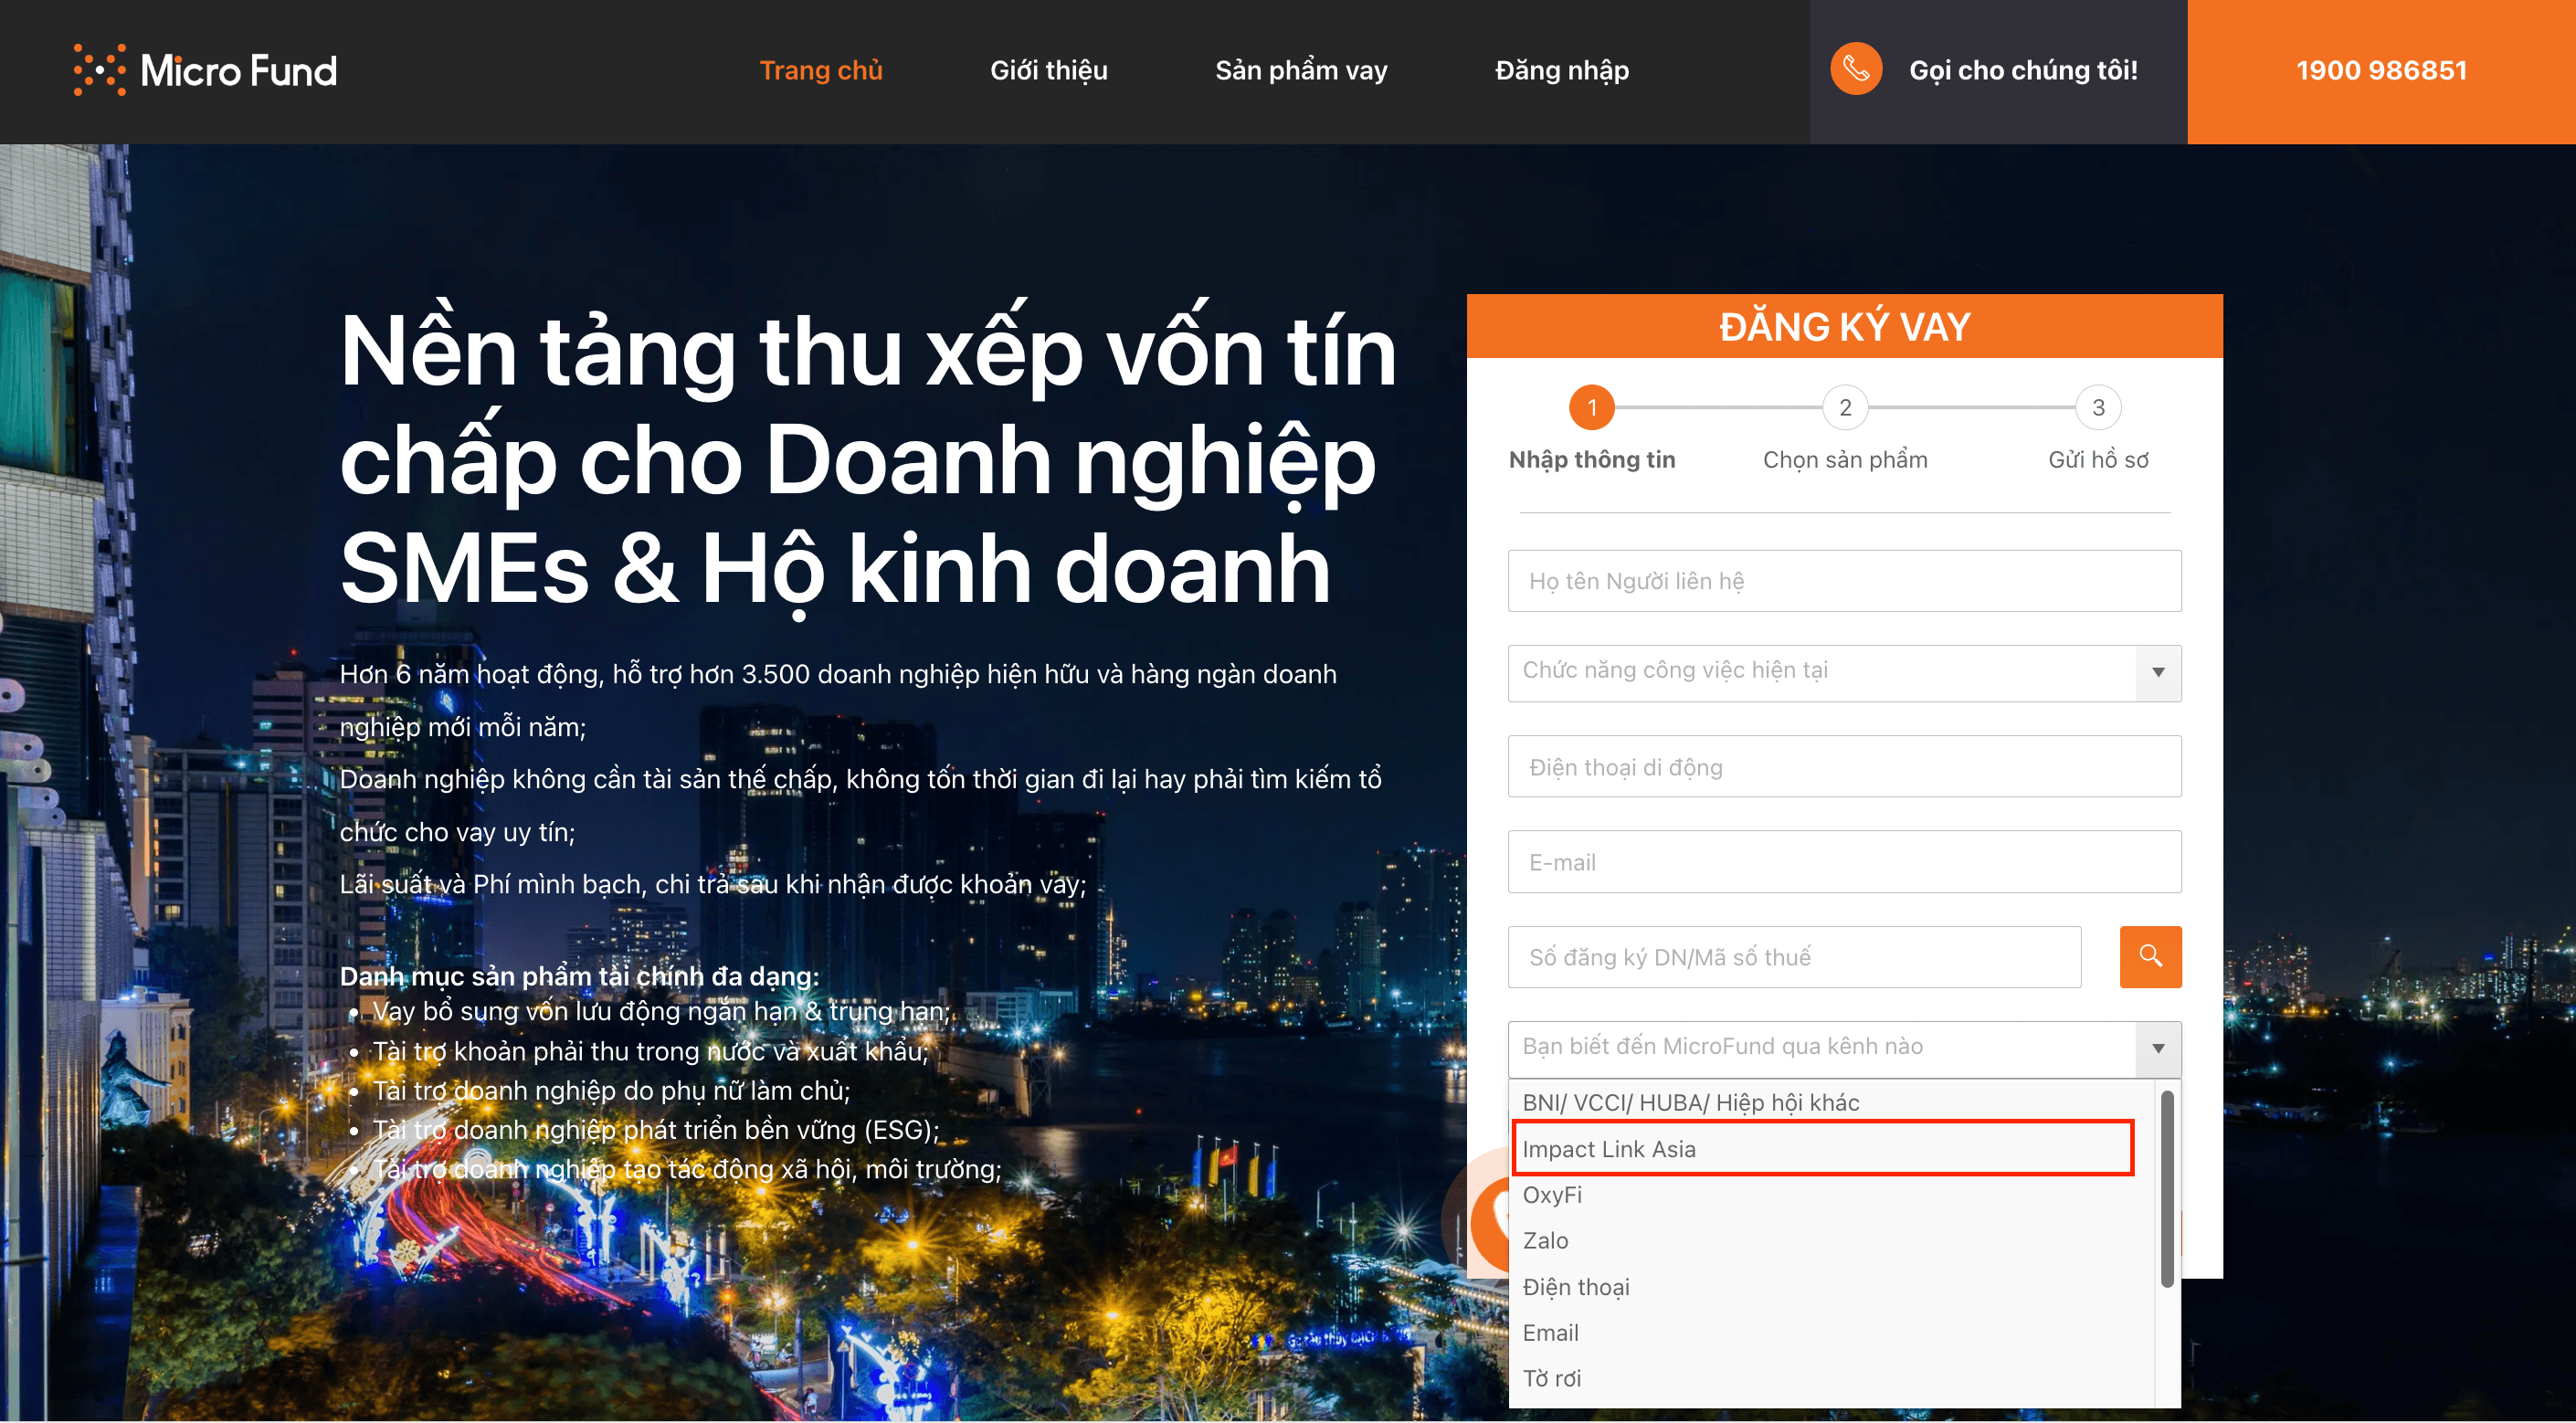
Task: Click the 1900 986851 hotline button
Action: (x=2380, y=70)
